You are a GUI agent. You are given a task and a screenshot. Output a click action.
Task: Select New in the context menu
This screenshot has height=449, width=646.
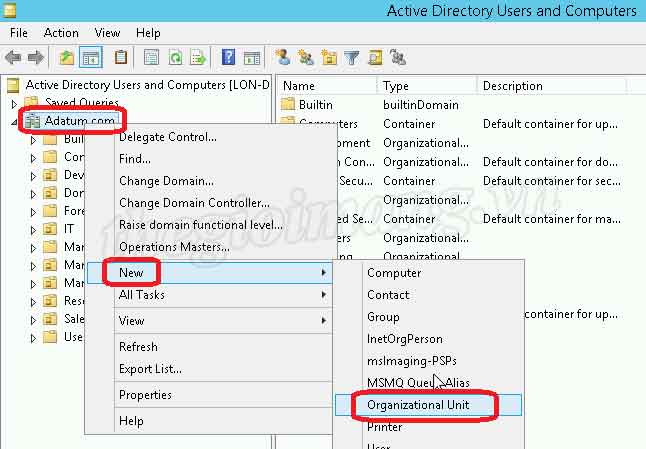click(210, 273)
